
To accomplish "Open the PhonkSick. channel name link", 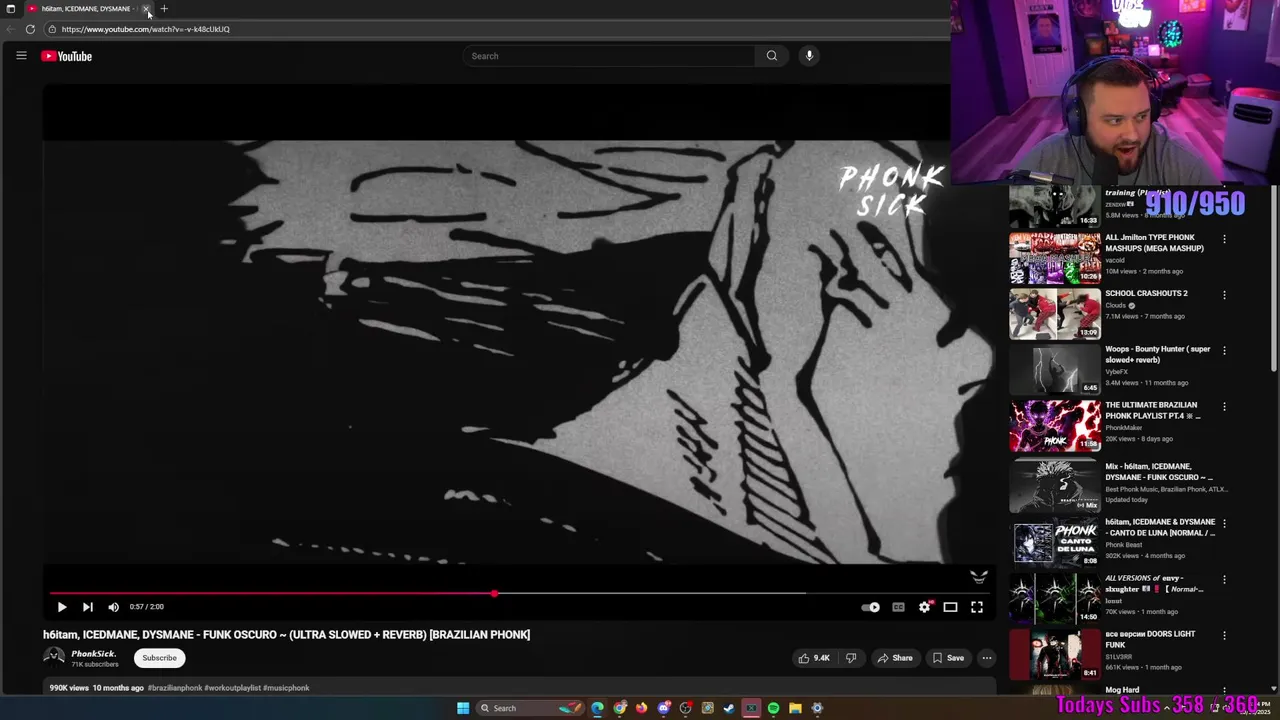I will coord(93,654).
